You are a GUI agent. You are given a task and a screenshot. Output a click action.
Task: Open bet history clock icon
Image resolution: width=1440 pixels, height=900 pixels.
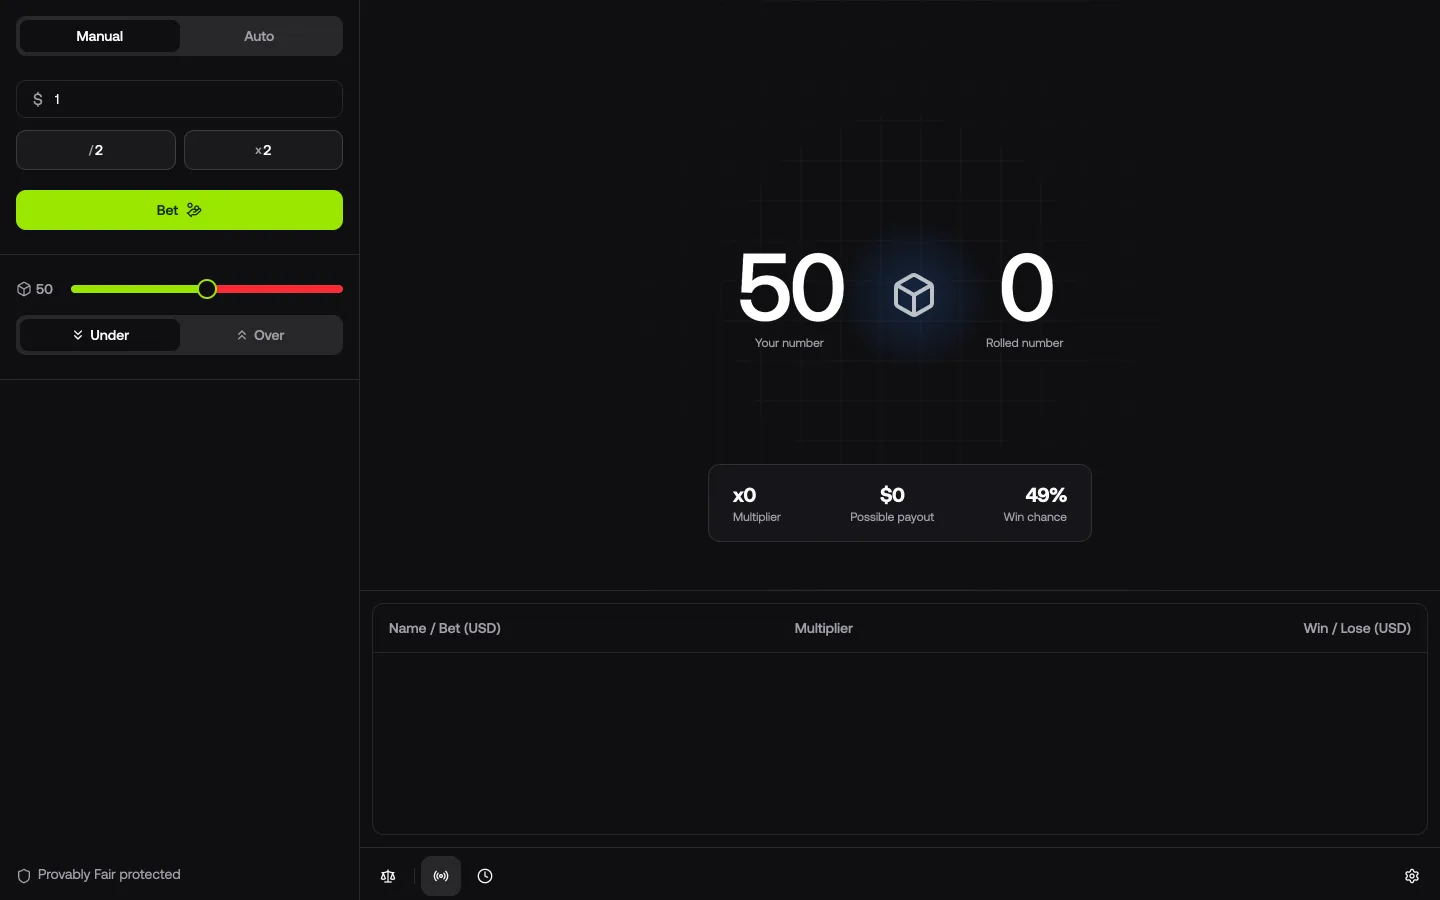[485, 876]
